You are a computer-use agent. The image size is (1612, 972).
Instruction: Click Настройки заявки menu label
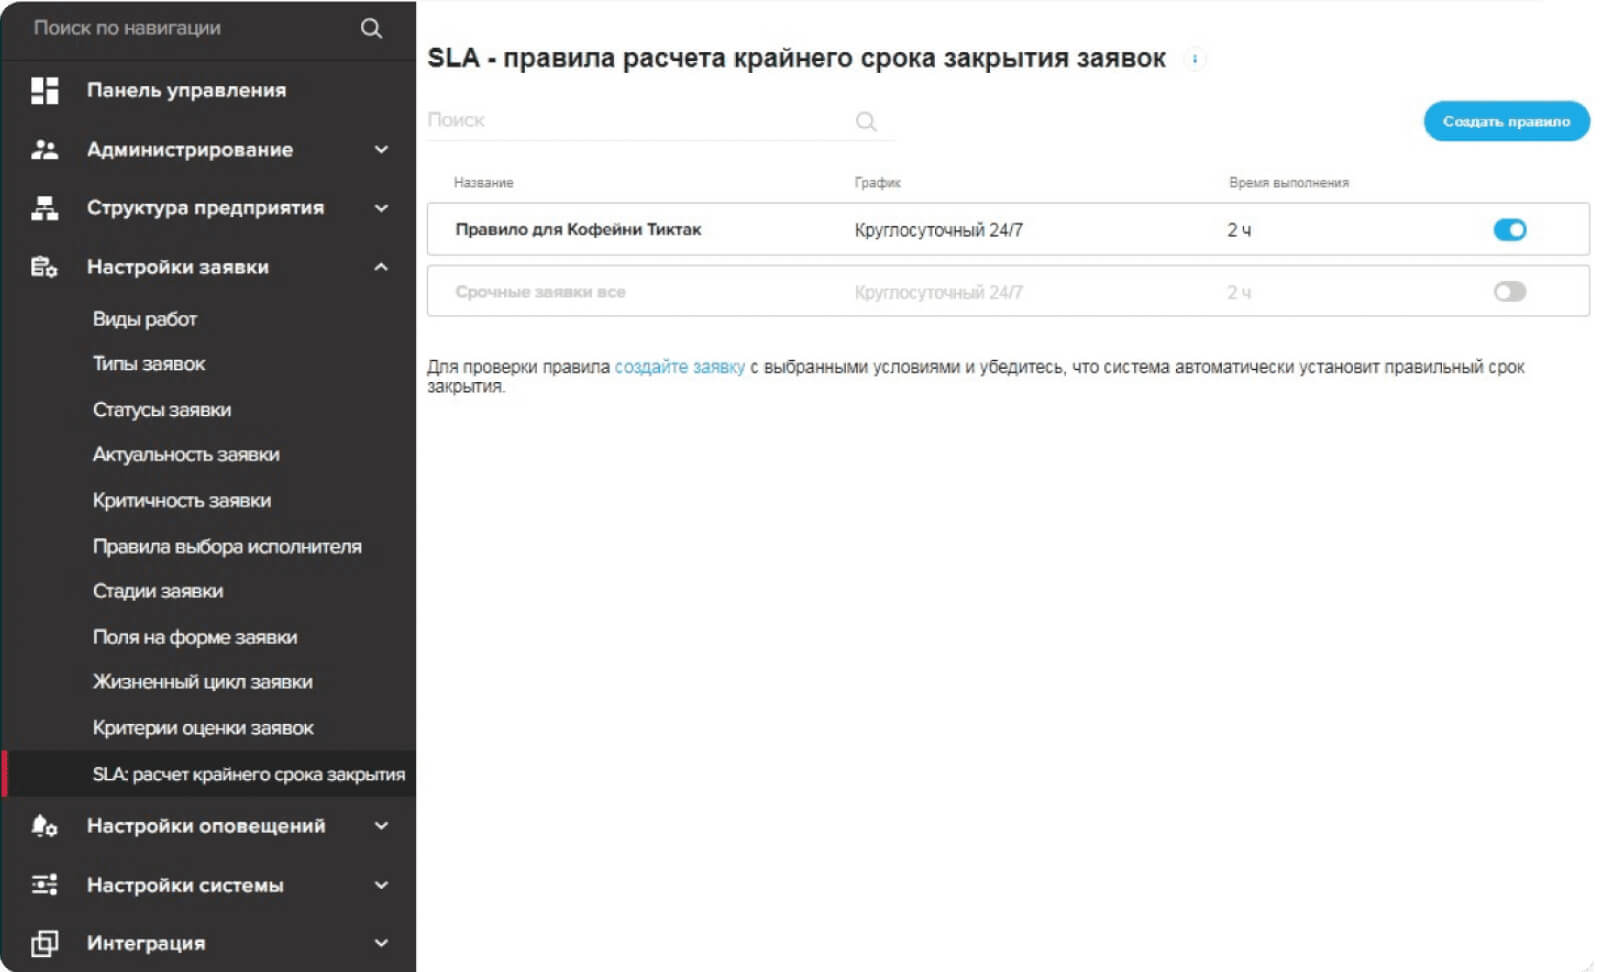pos(178,267)
